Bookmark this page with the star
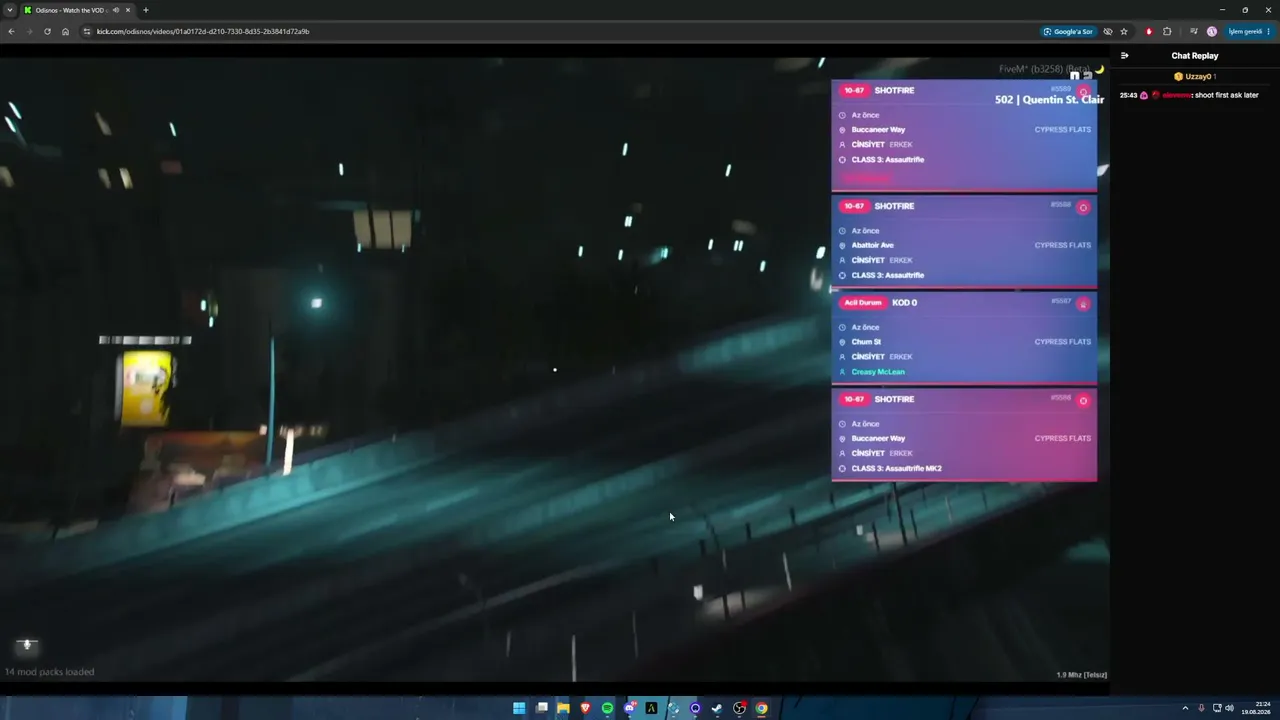Viewport: 1280px width, 720px height. point(1124,31)
